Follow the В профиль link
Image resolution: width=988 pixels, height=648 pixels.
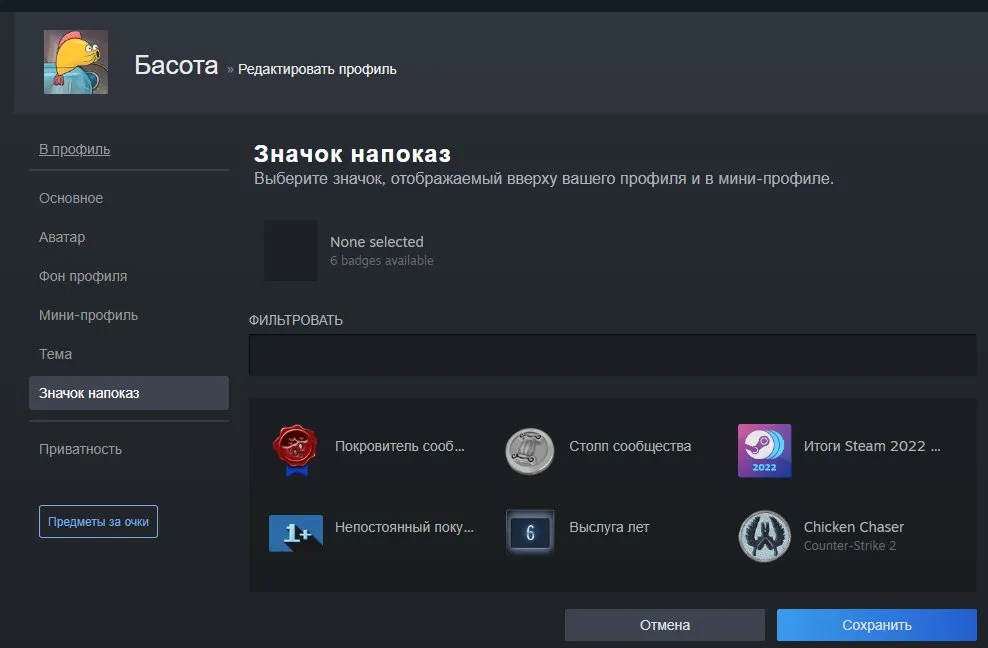74,149
